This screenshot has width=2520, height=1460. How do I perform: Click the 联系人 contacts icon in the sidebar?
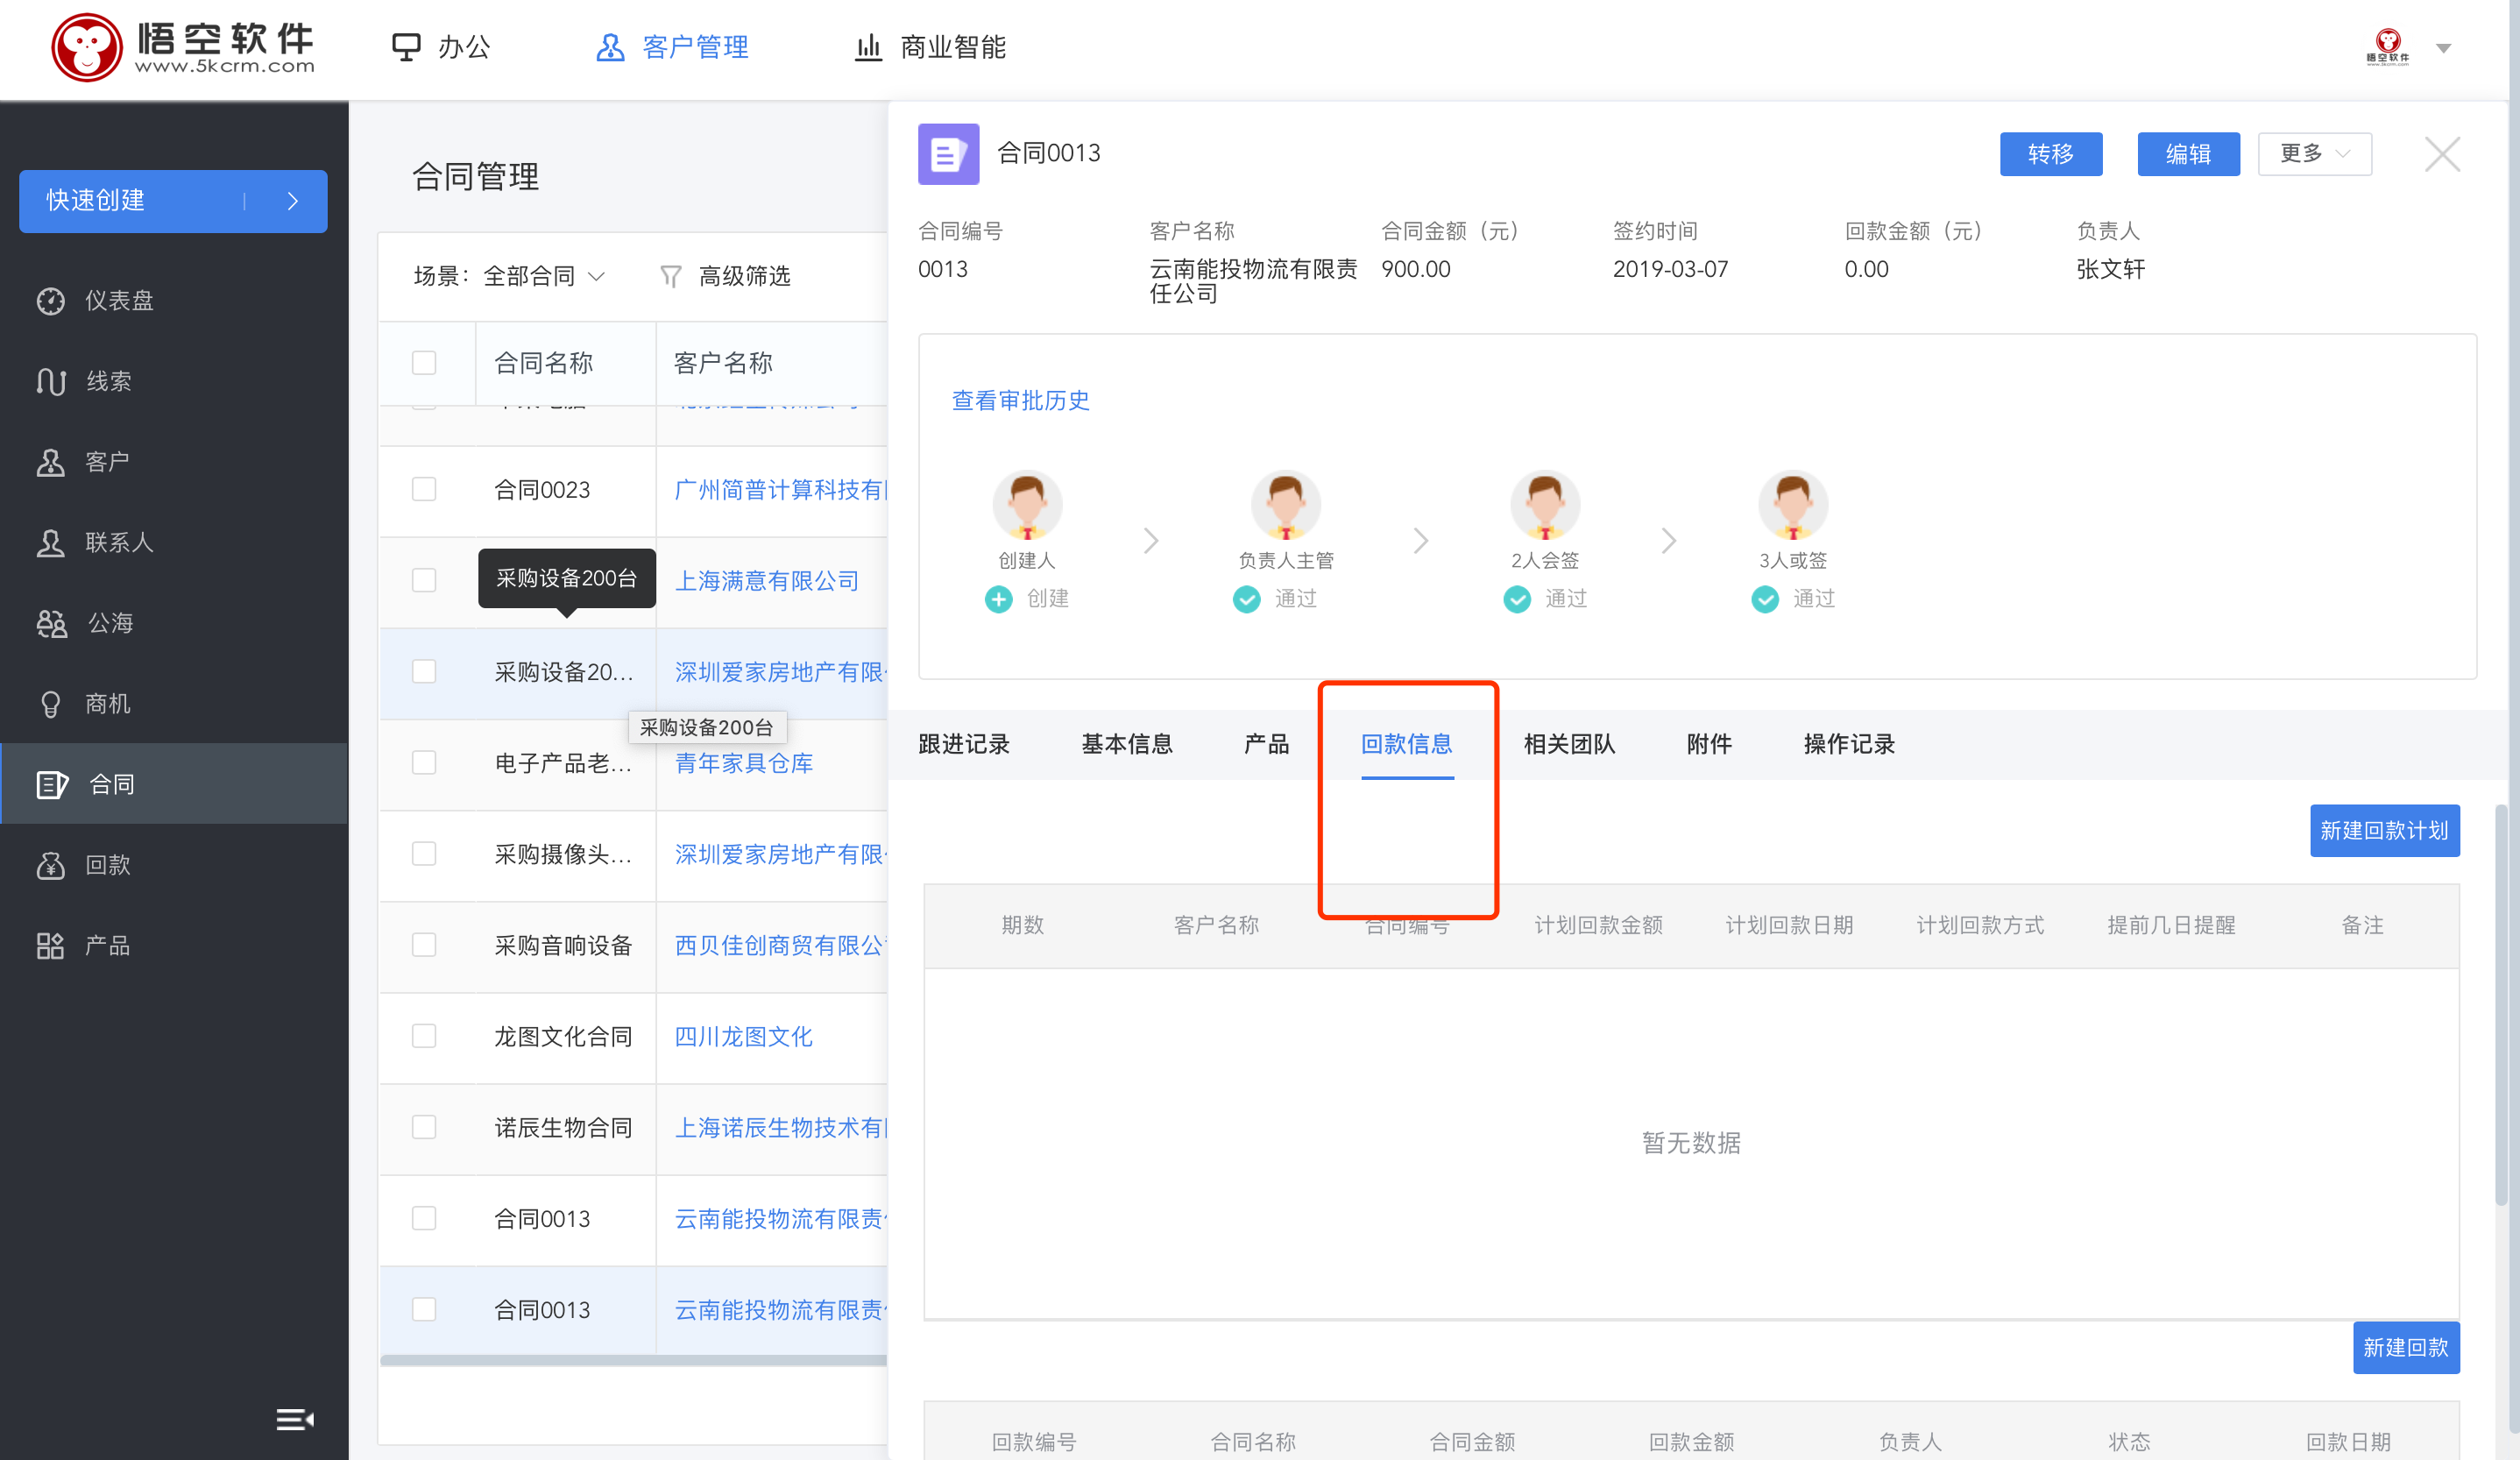click(x=51, y=543)
